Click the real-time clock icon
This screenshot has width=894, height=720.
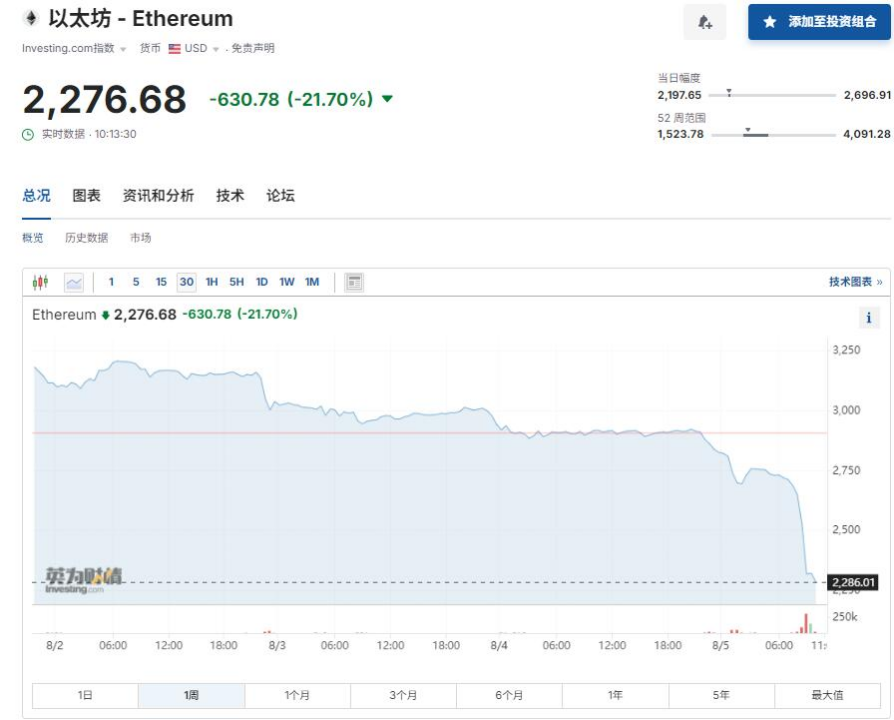[x=28, y=134]
